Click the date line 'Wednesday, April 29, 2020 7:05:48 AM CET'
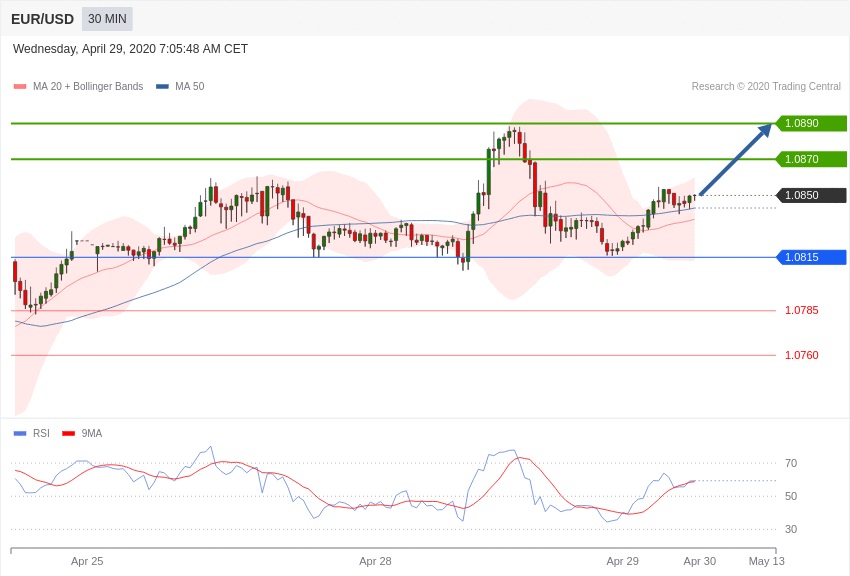 click(130, 49)
